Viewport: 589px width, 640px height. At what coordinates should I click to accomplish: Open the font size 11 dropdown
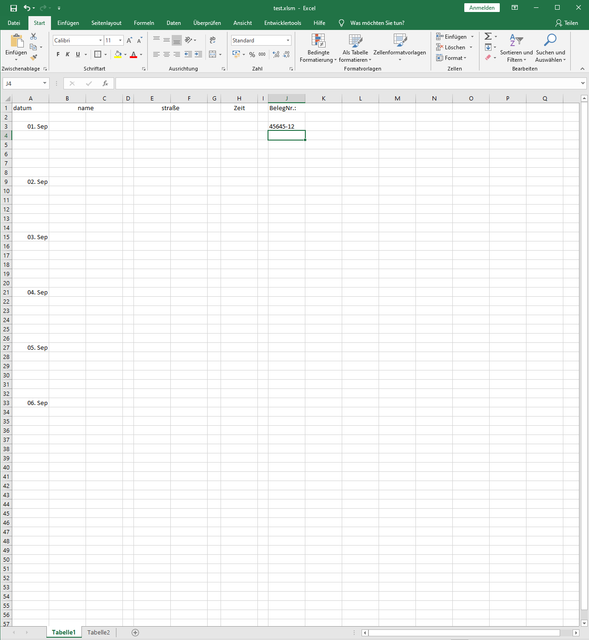[120, 40]
